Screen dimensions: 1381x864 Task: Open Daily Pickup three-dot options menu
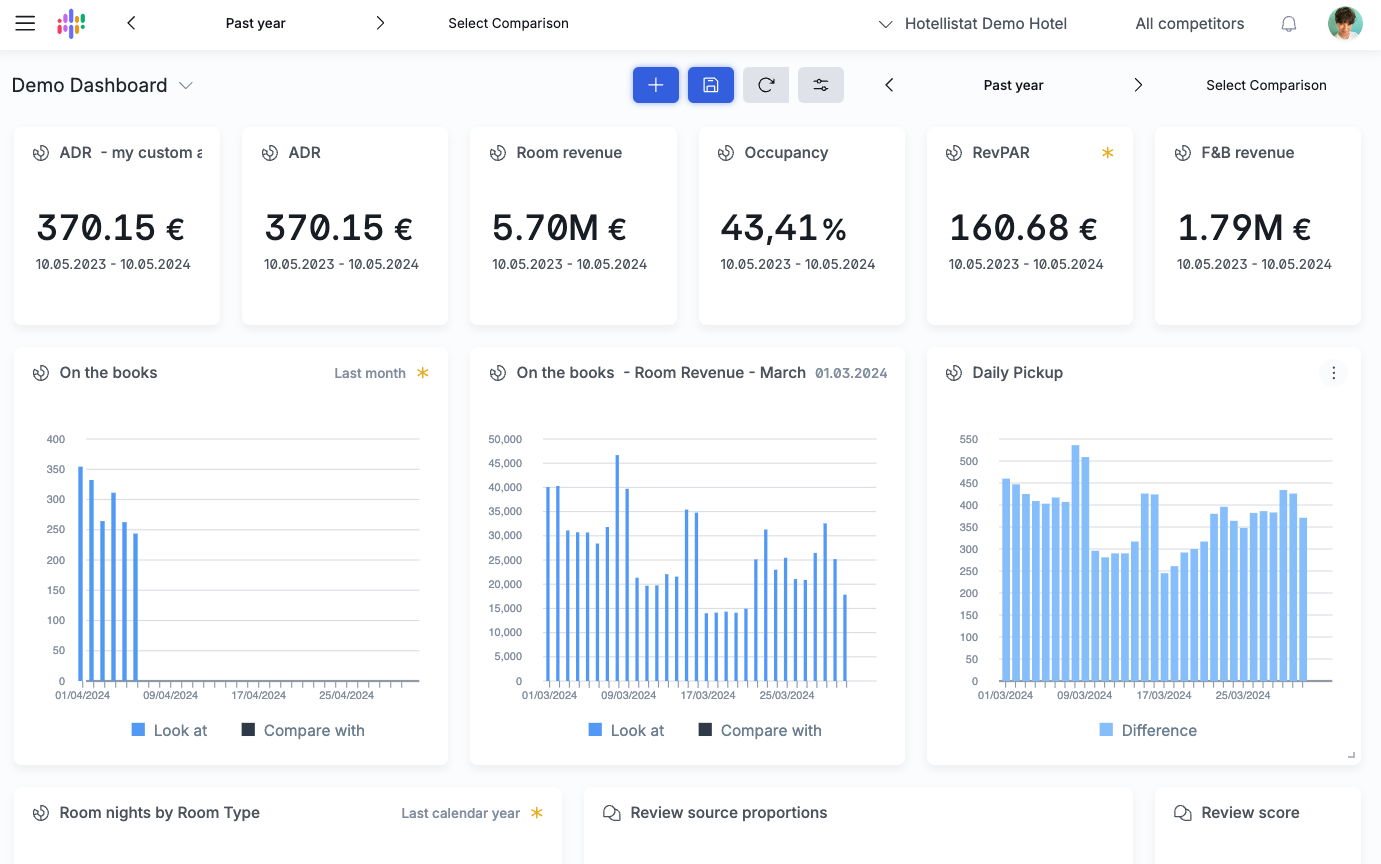pos(1333,373)
